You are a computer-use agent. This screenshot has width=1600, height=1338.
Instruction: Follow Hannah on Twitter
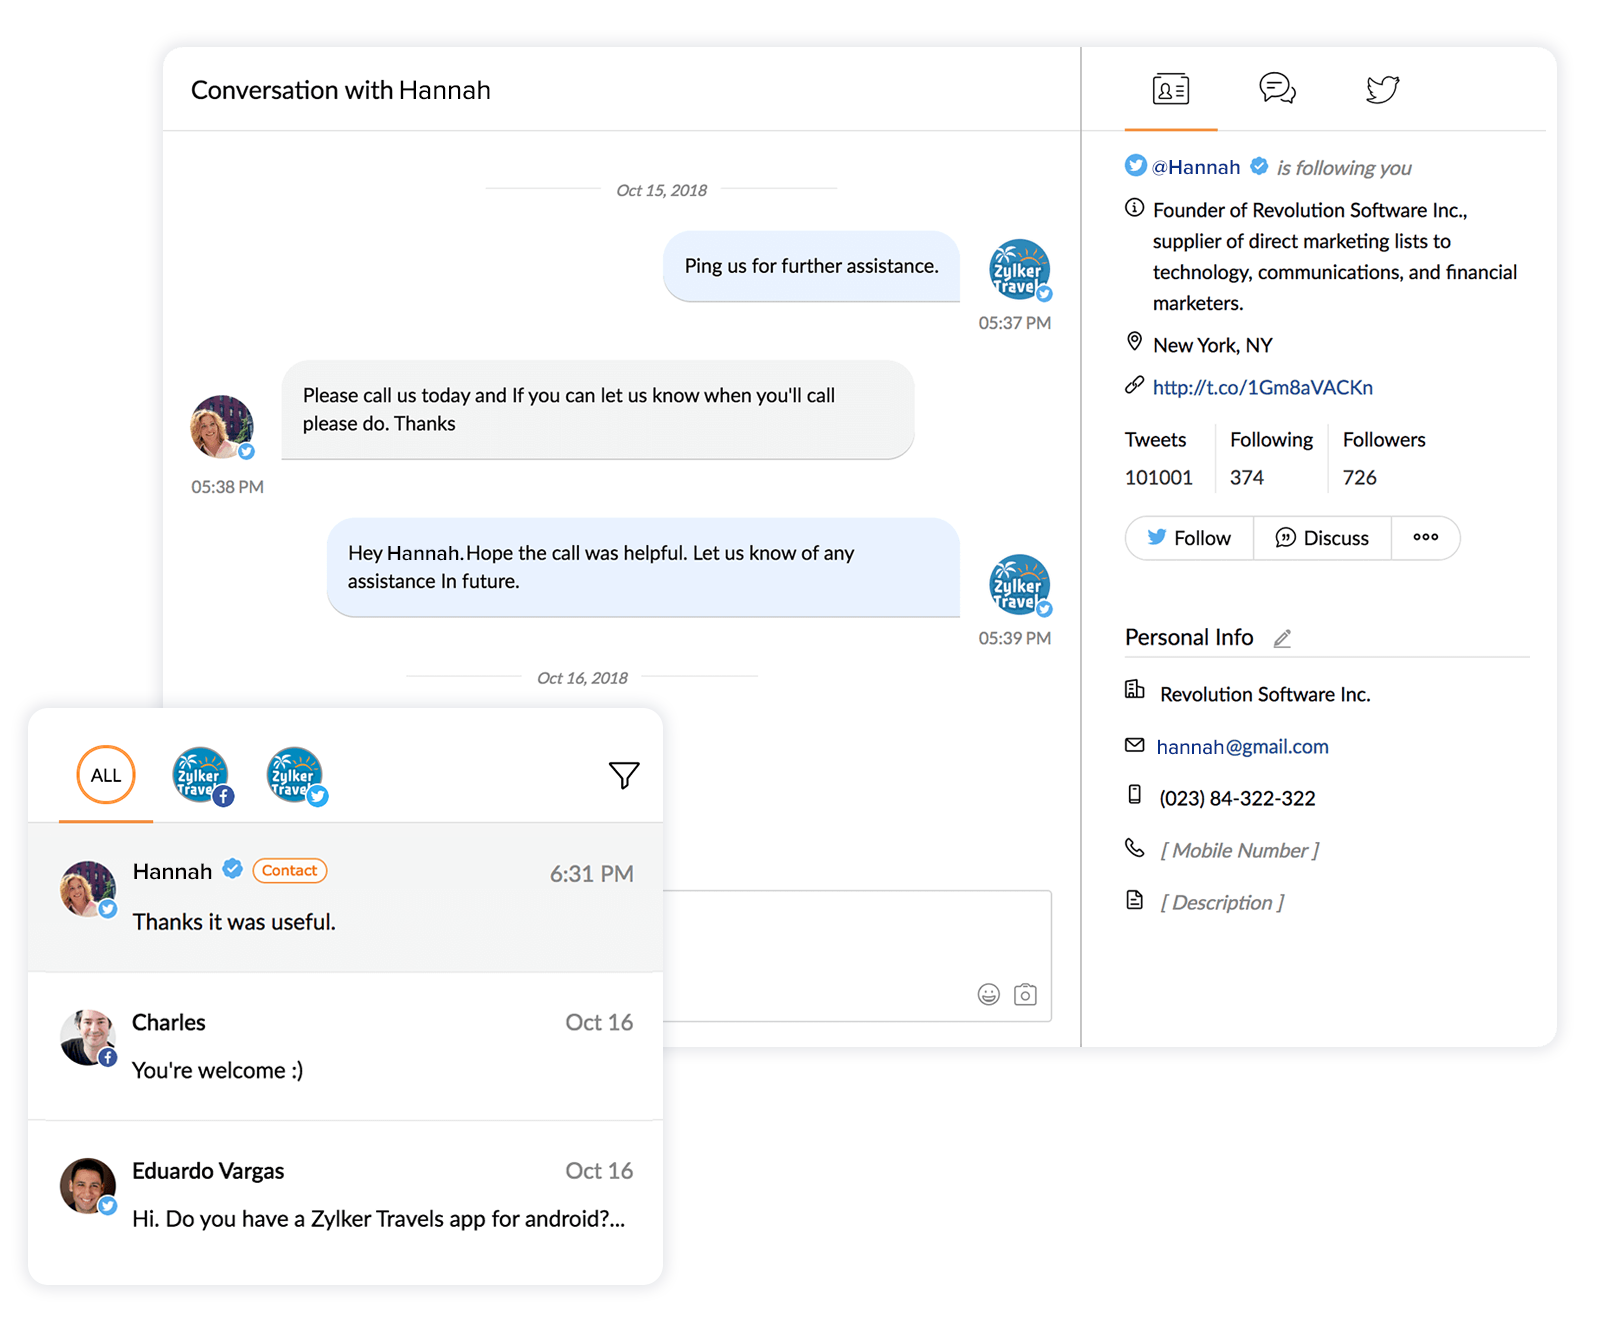1189,538
